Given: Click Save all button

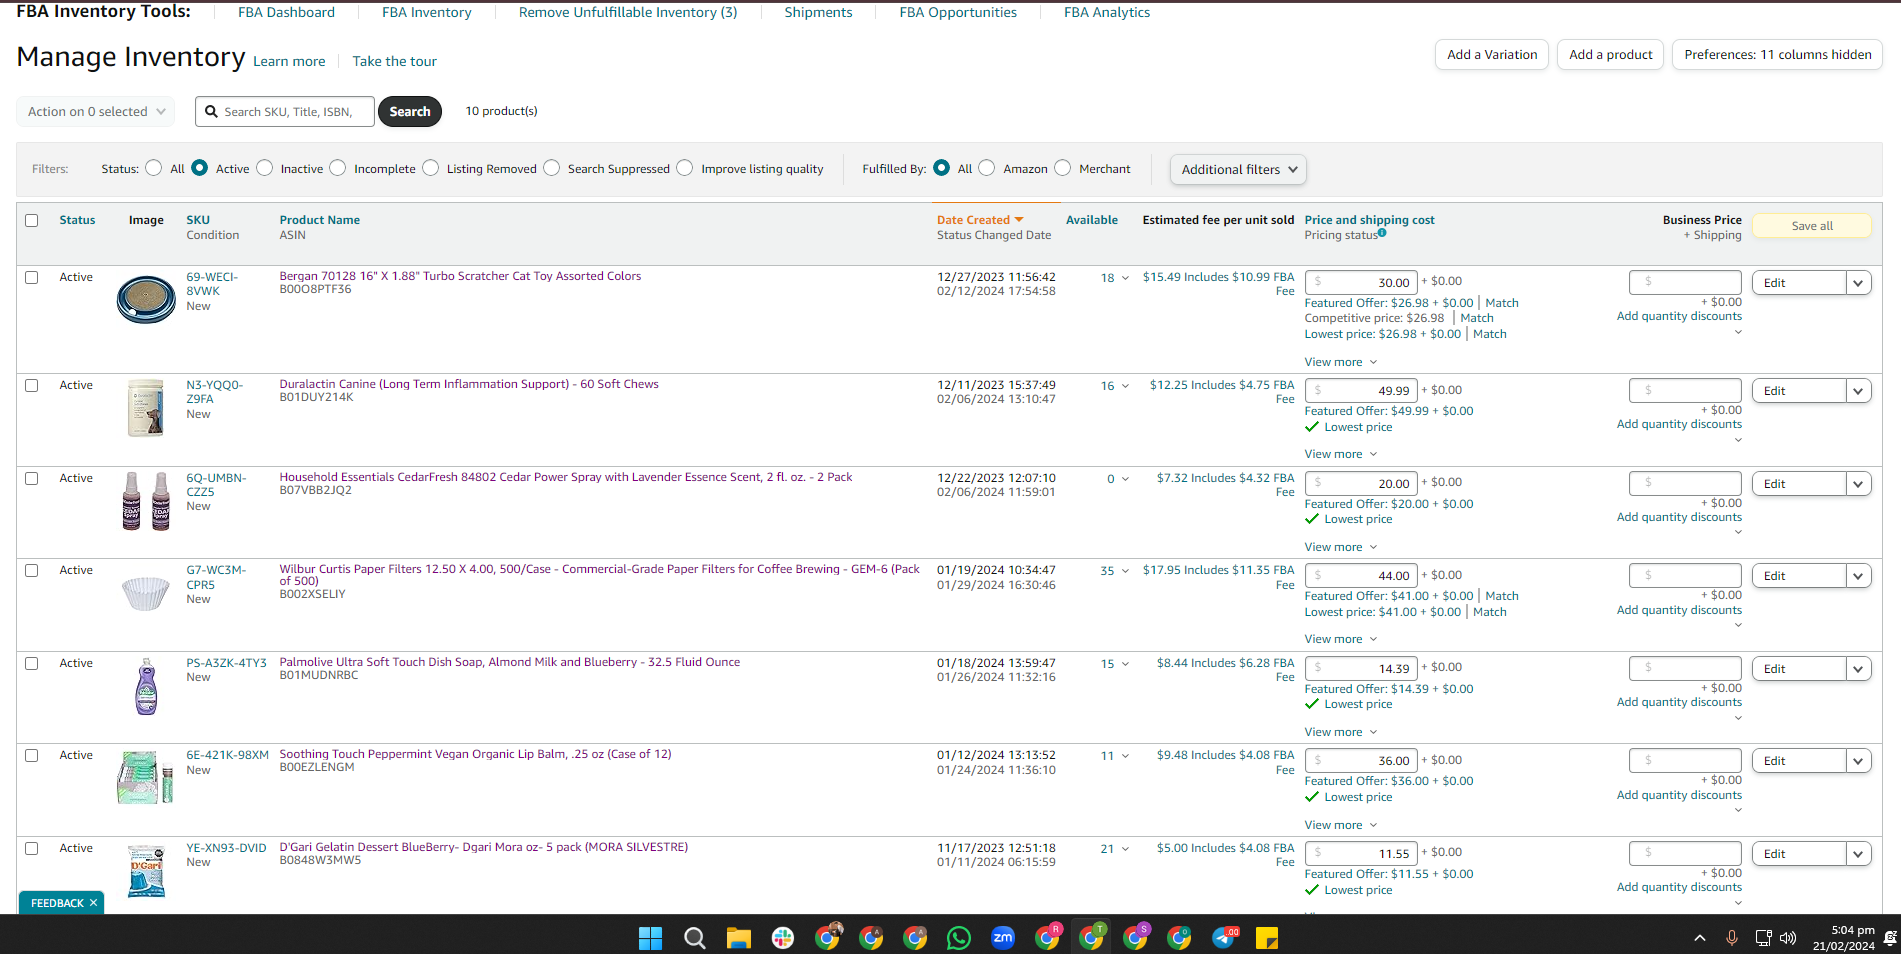Looking at the screenshot, I should (x=1811, y=226).
